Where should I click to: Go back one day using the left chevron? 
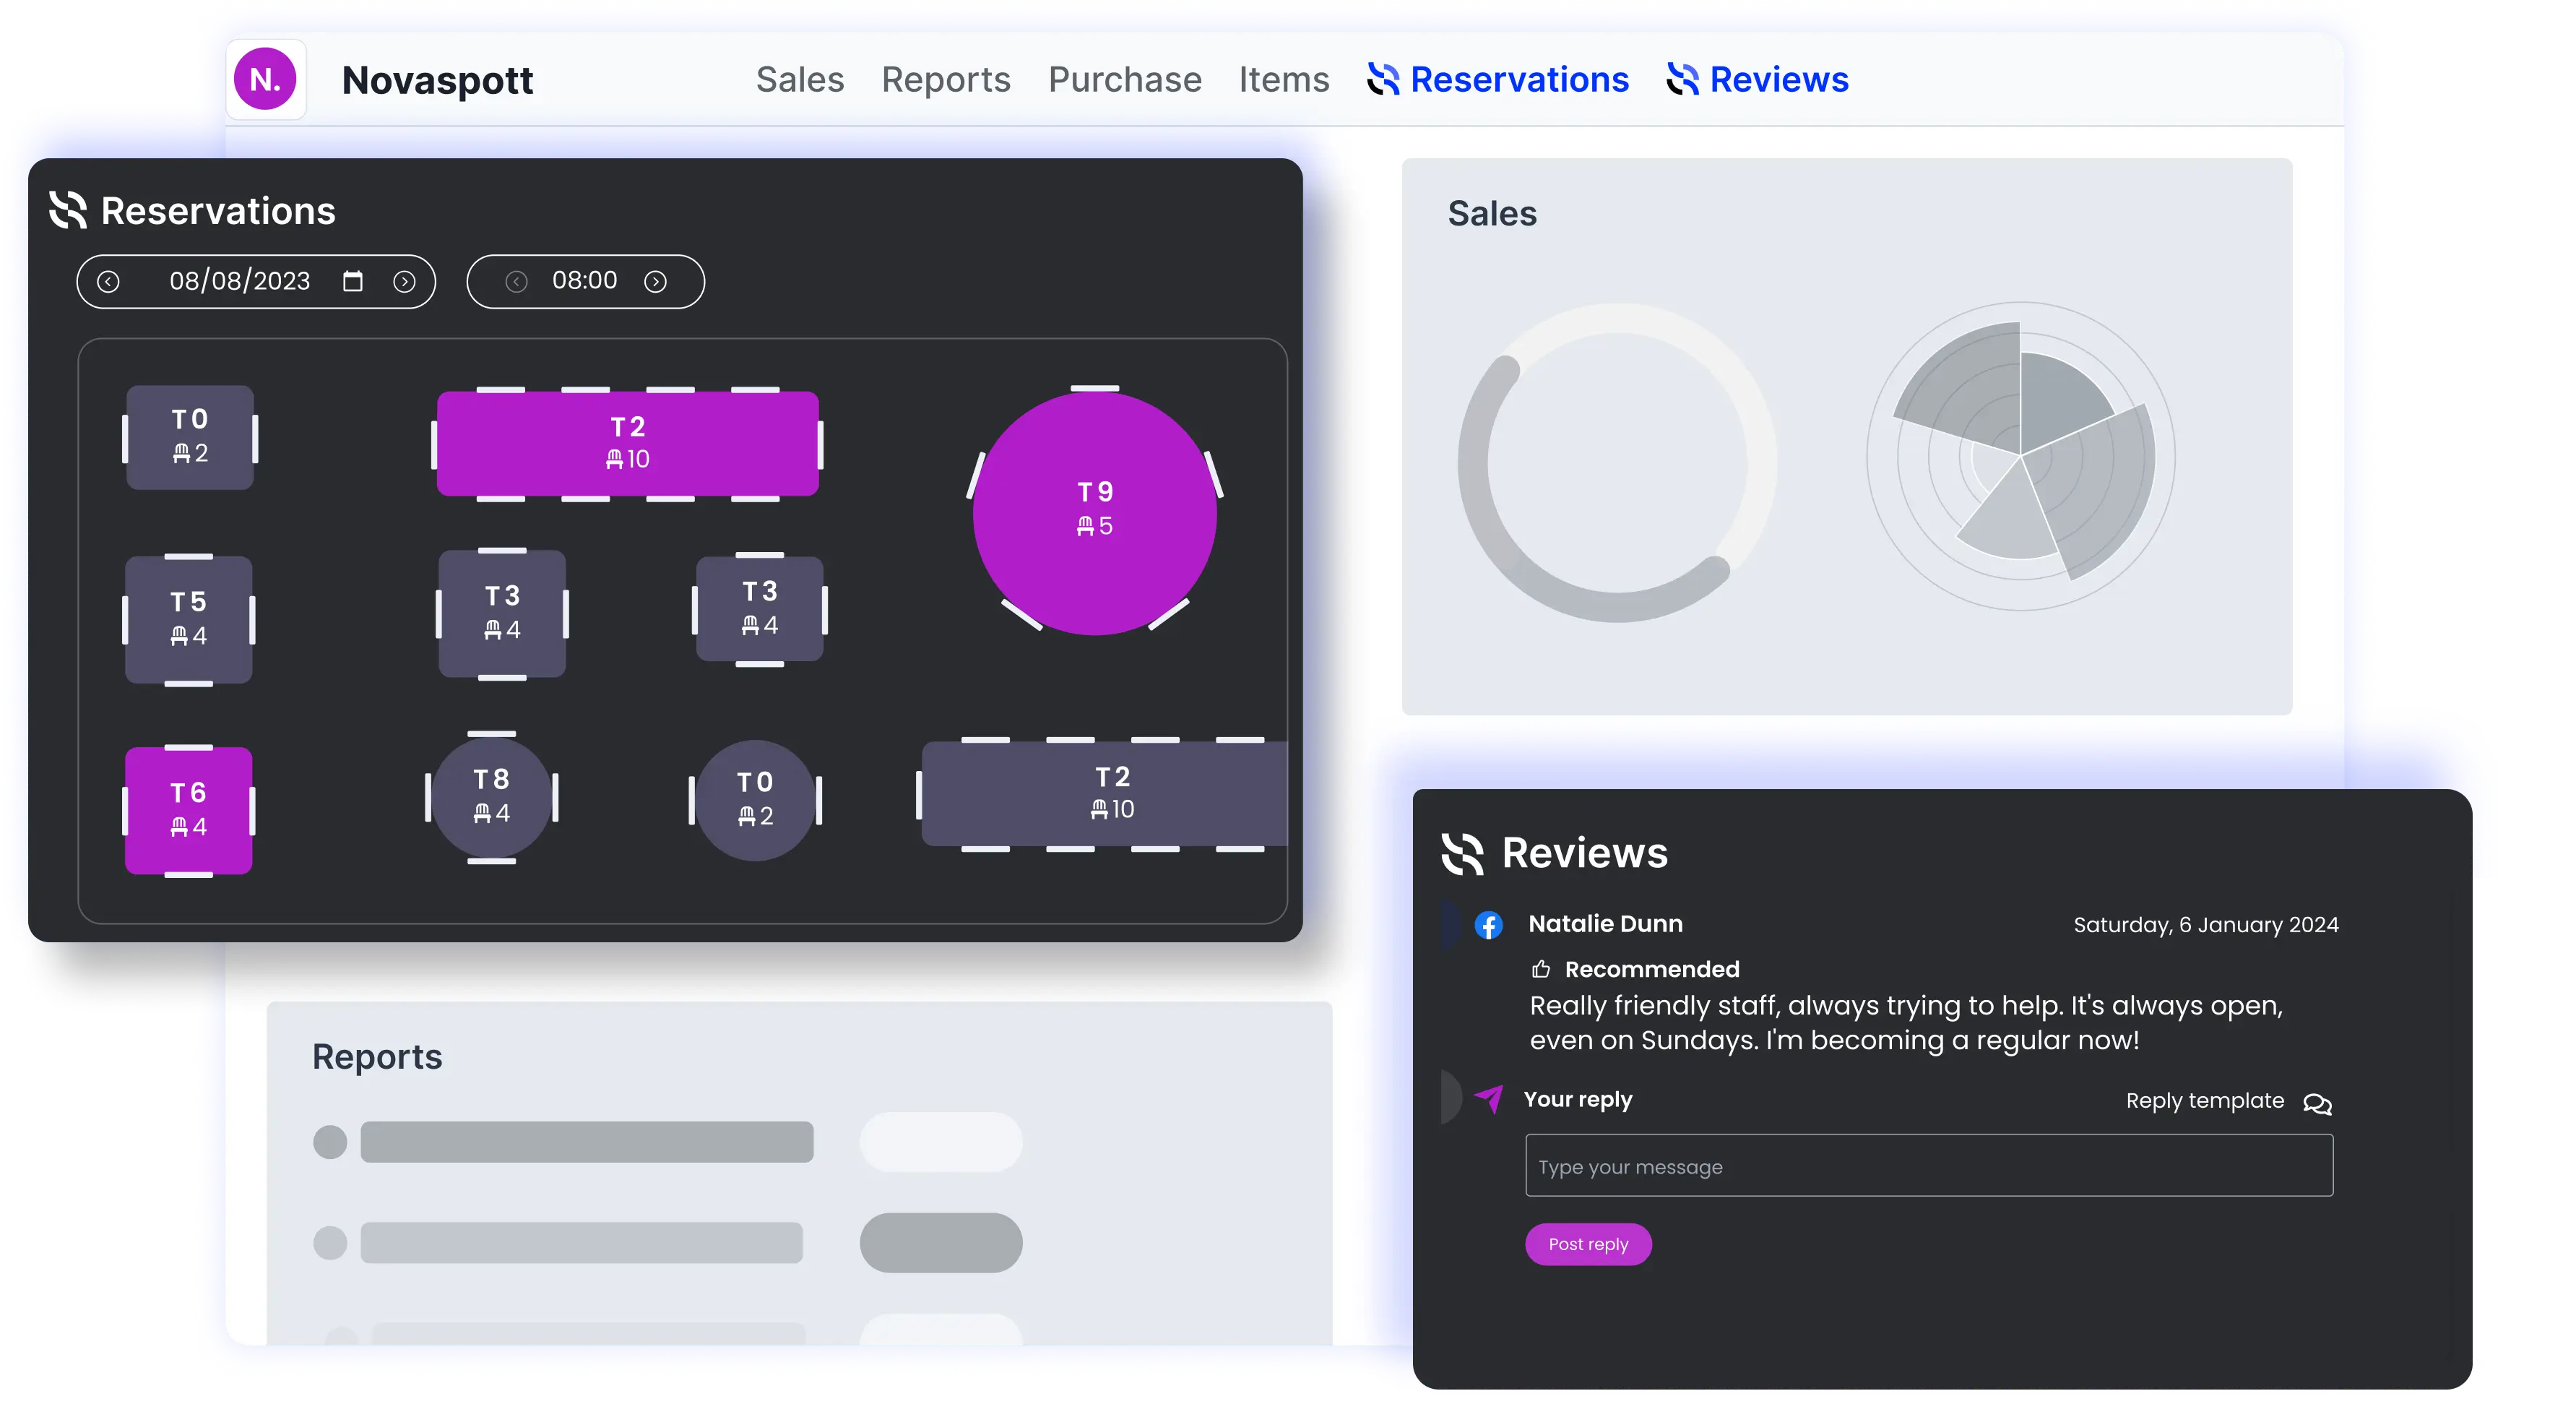click(x=110, y=281)
